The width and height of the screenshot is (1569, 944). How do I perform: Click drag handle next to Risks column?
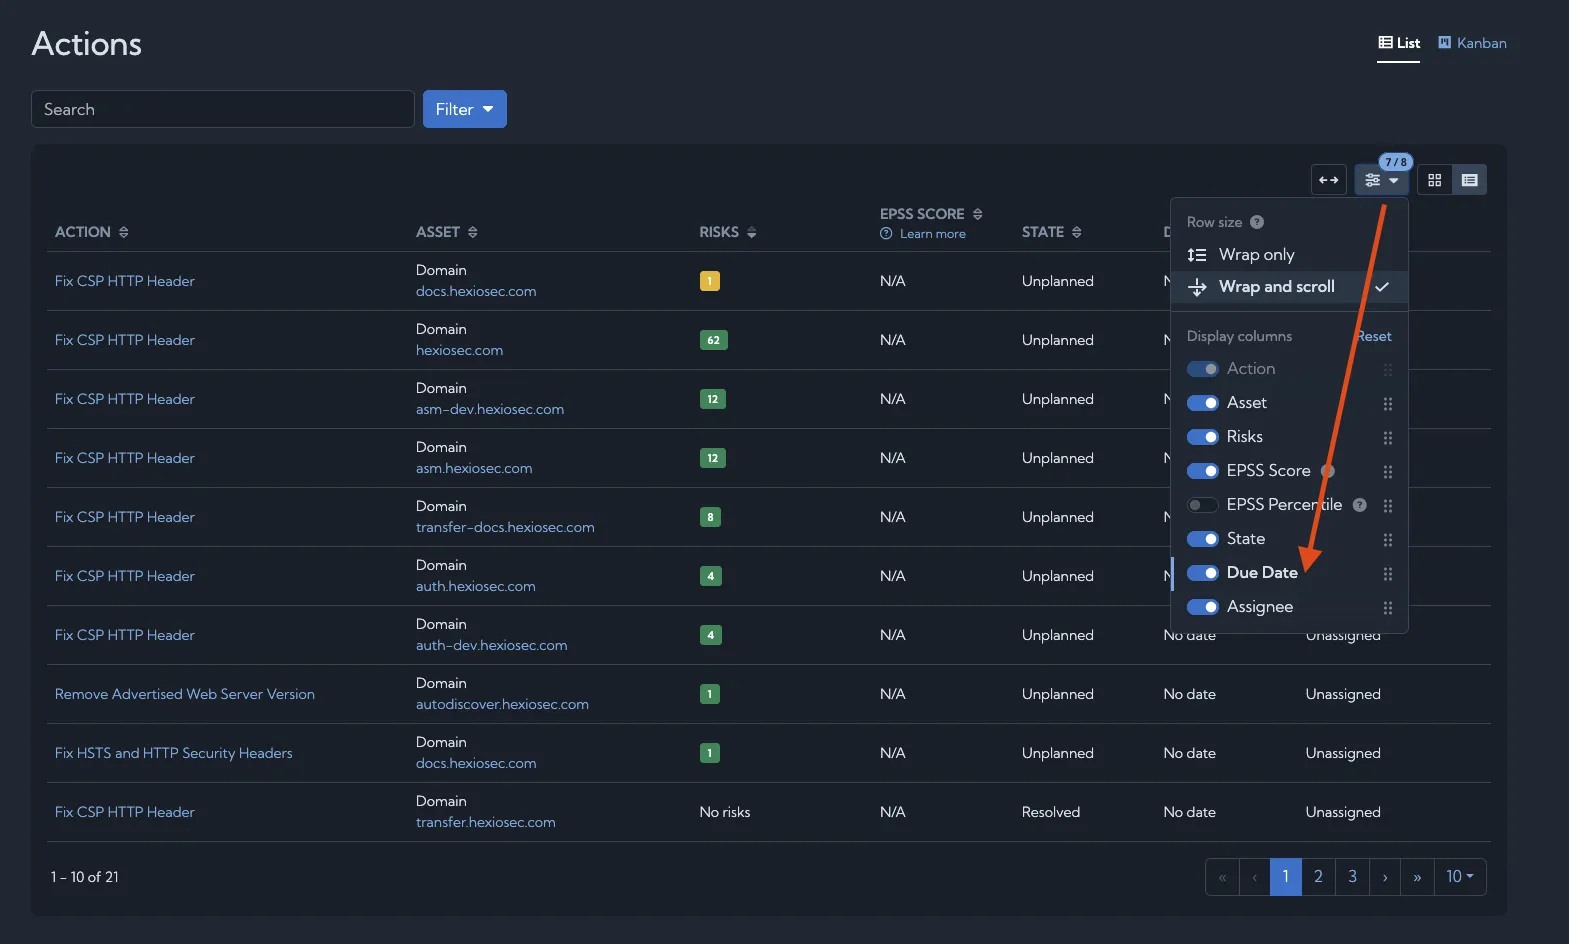[1387, 437]
